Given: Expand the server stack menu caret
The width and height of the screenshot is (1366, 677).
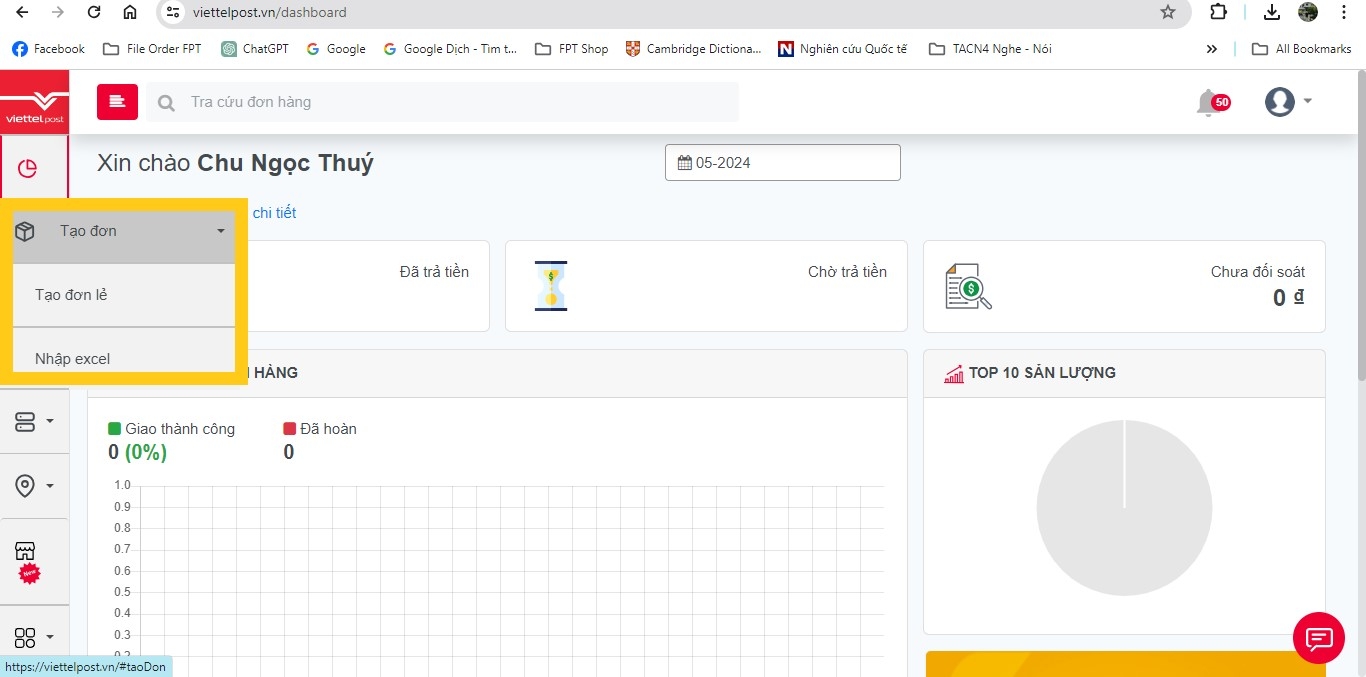Looking at the screenshot, I should (50, 421).
